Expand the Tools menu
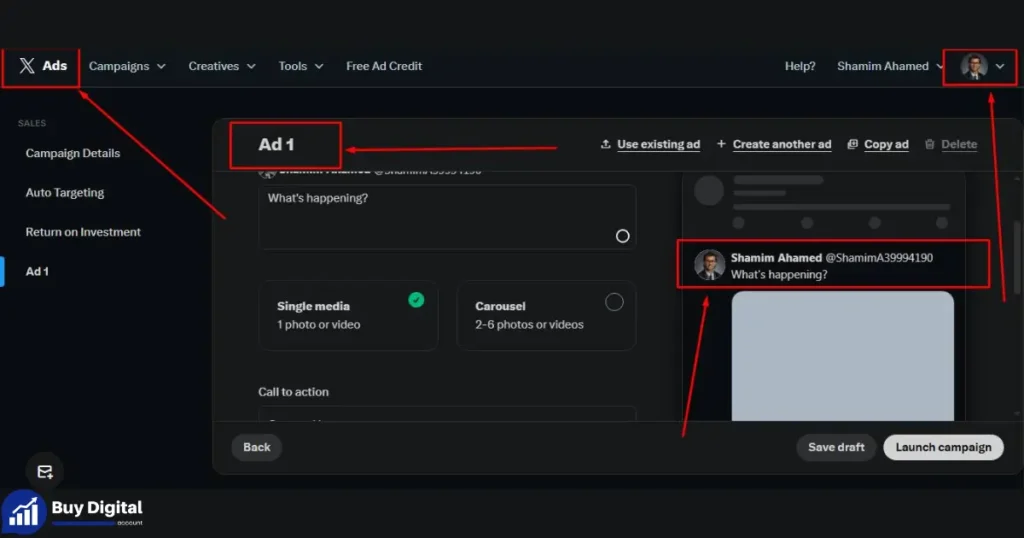 pos(300,66)
